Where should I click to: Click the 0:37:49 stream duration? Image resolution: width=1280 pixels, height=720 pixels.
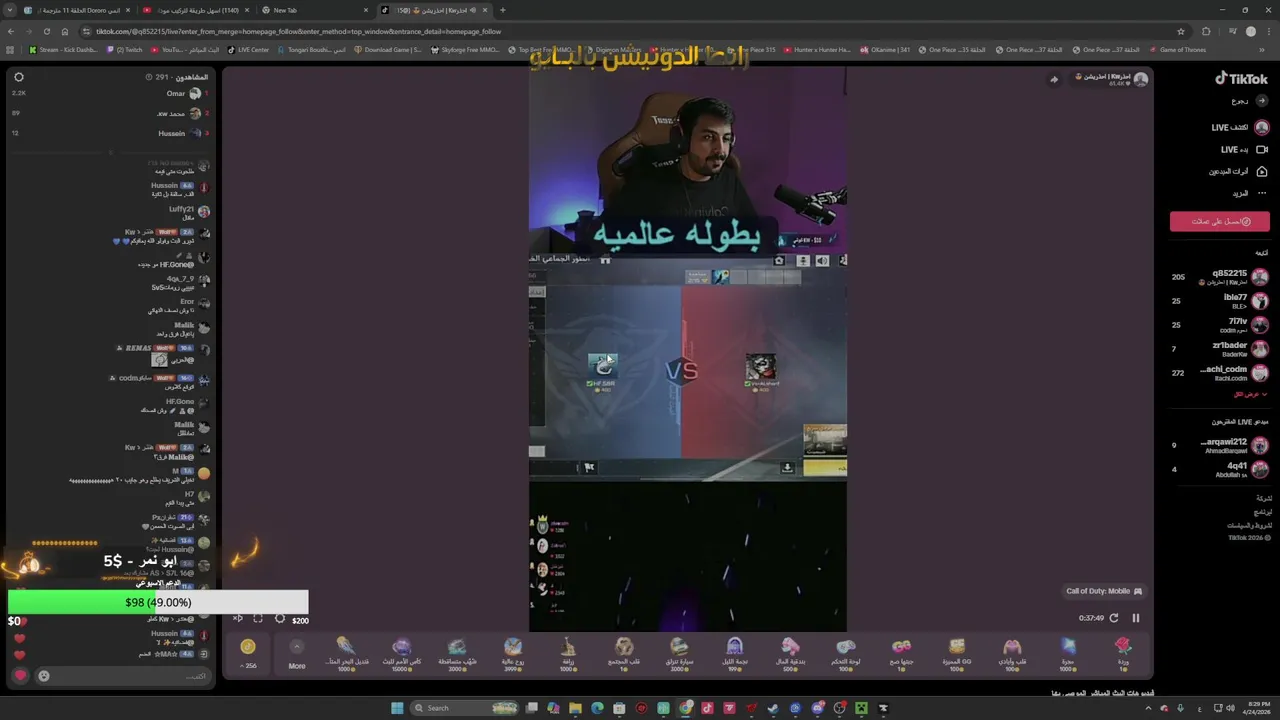click(1091, 618)
